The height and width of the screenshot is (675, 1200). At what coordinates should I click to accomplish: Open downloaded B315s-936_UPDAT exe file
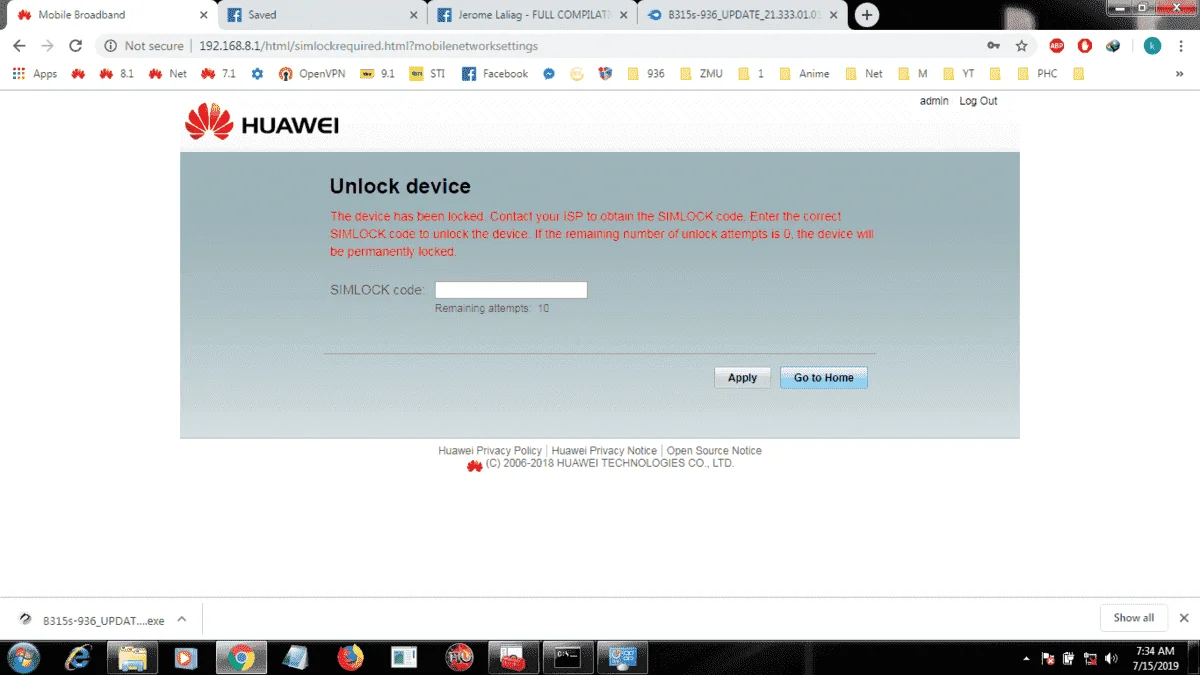92,619
